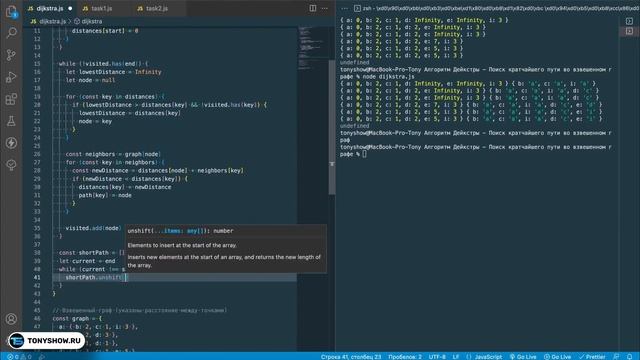Viewport: 640px width, 360px height.
Task: Click the terminal prompt cursor at the end
Action: (x=364, y=154)
